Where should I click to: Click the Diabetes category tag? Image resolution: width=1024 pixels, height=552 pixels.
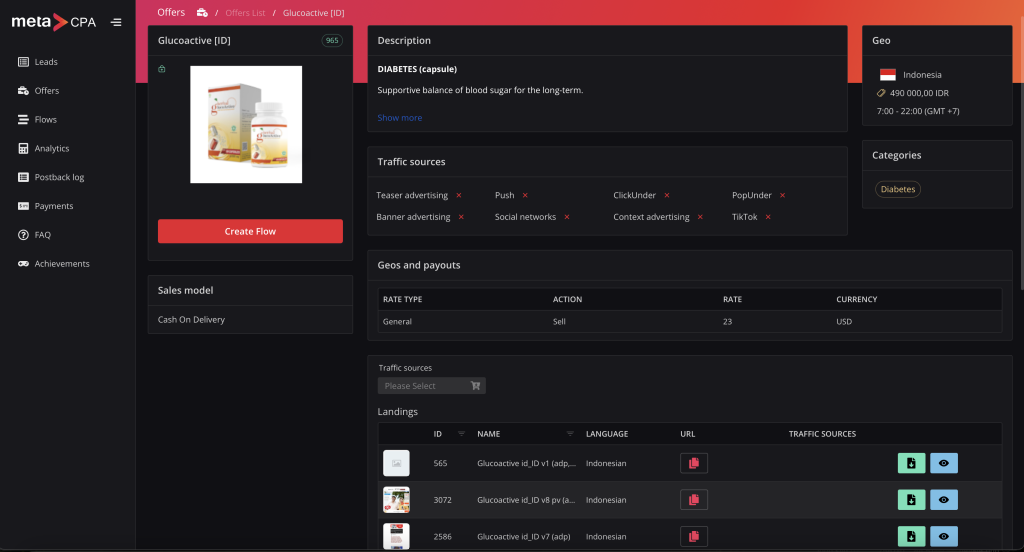(x=897, y=189)
